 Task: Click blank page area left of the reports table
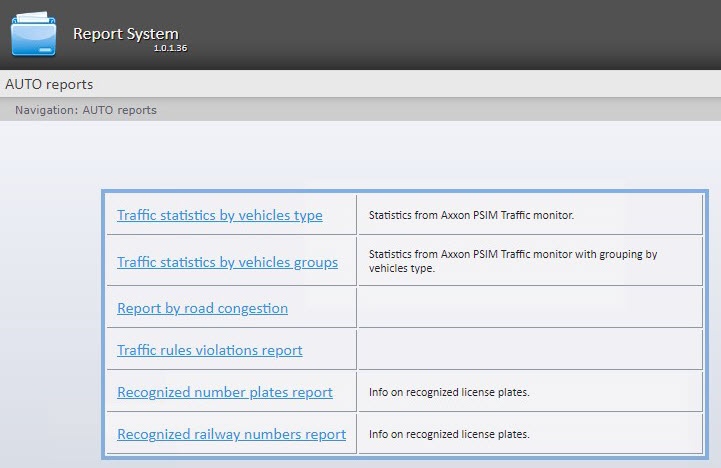click(50, 300)
